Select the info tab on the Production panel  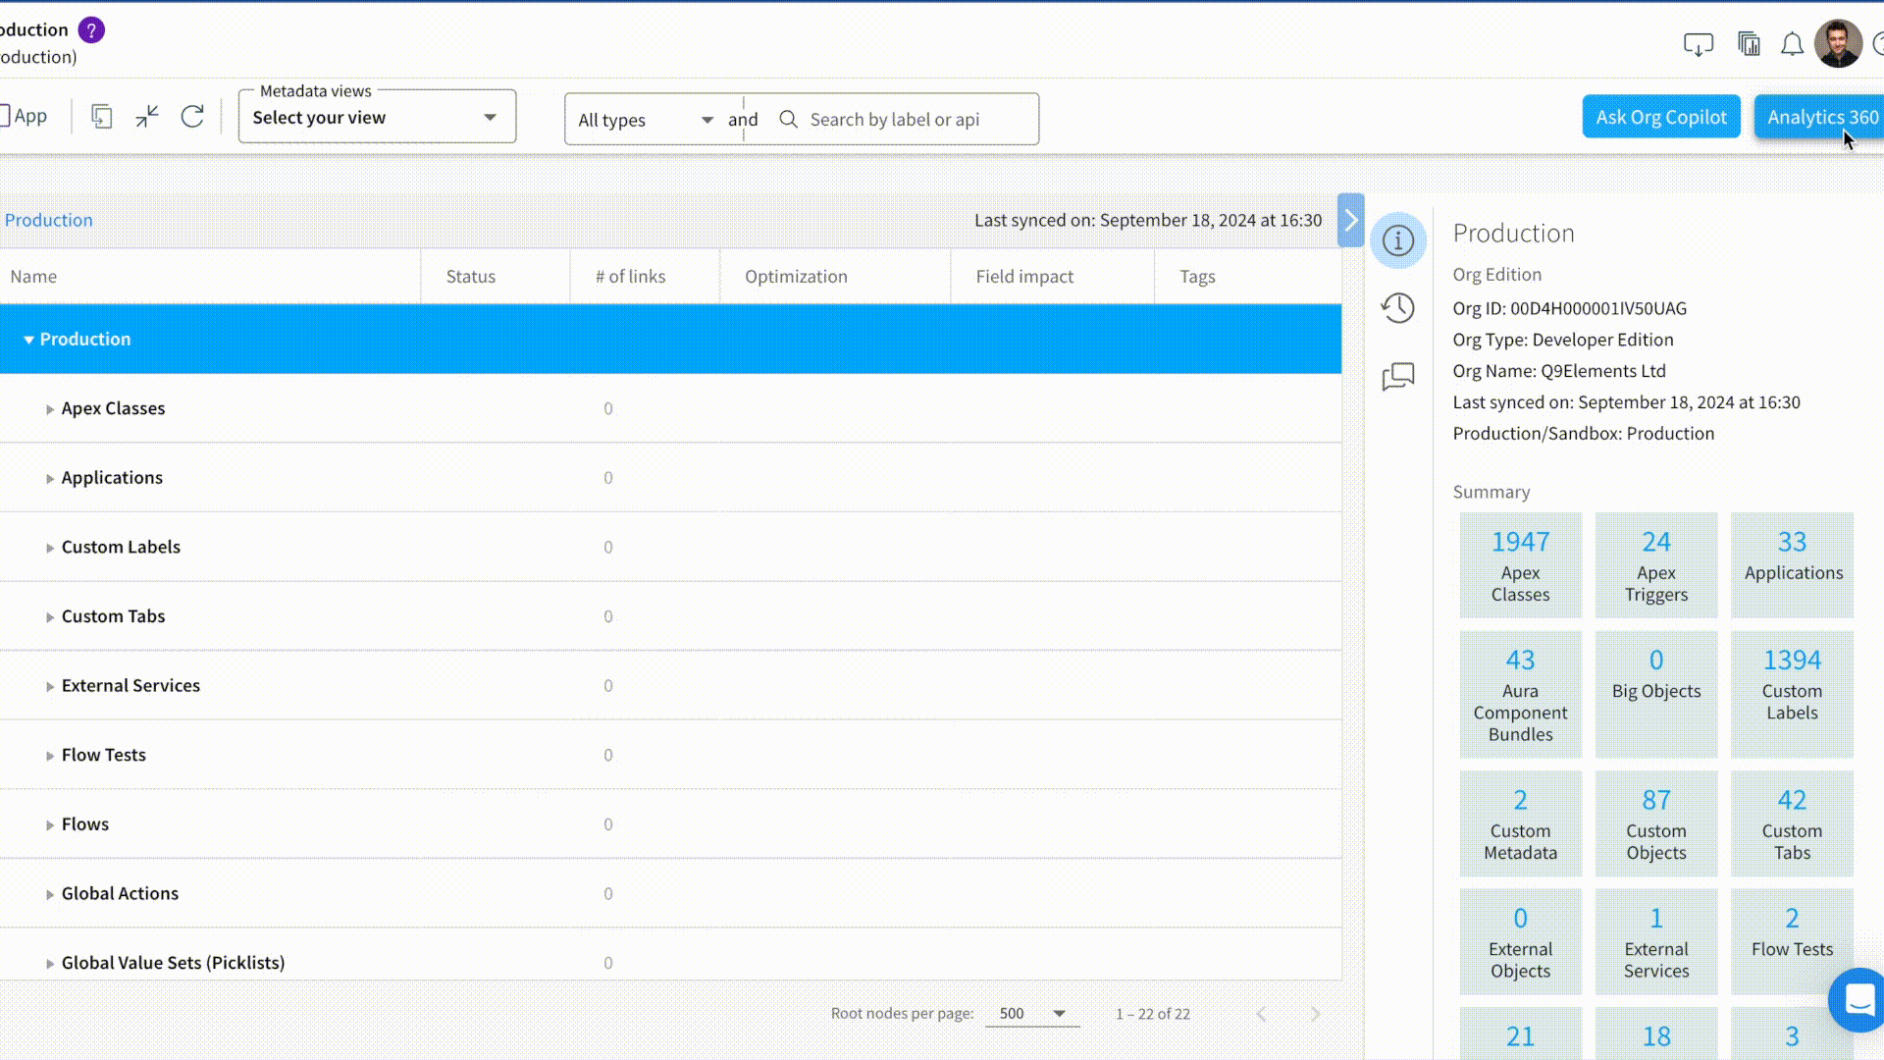click(x=1398, y=240)
